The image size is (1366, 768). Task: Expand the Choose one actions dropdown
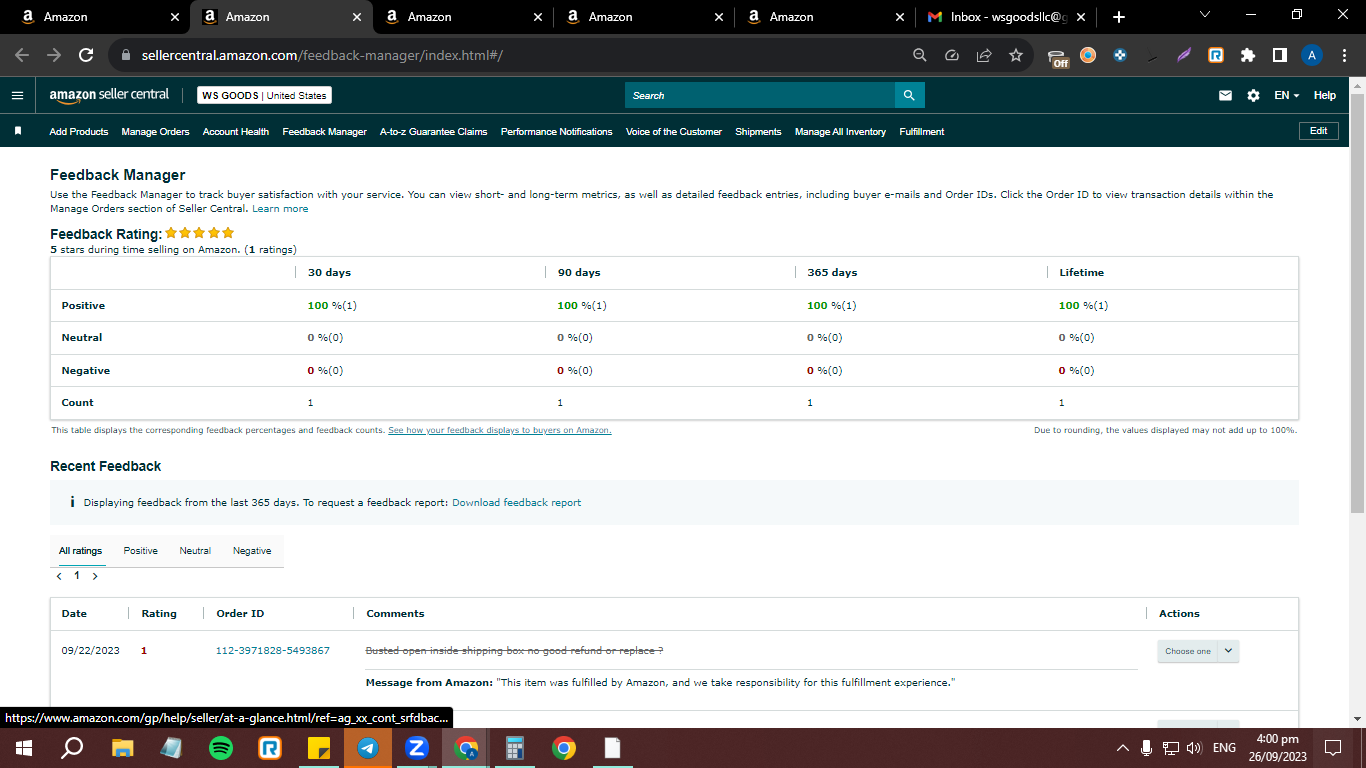click(x=1198, y=651)
